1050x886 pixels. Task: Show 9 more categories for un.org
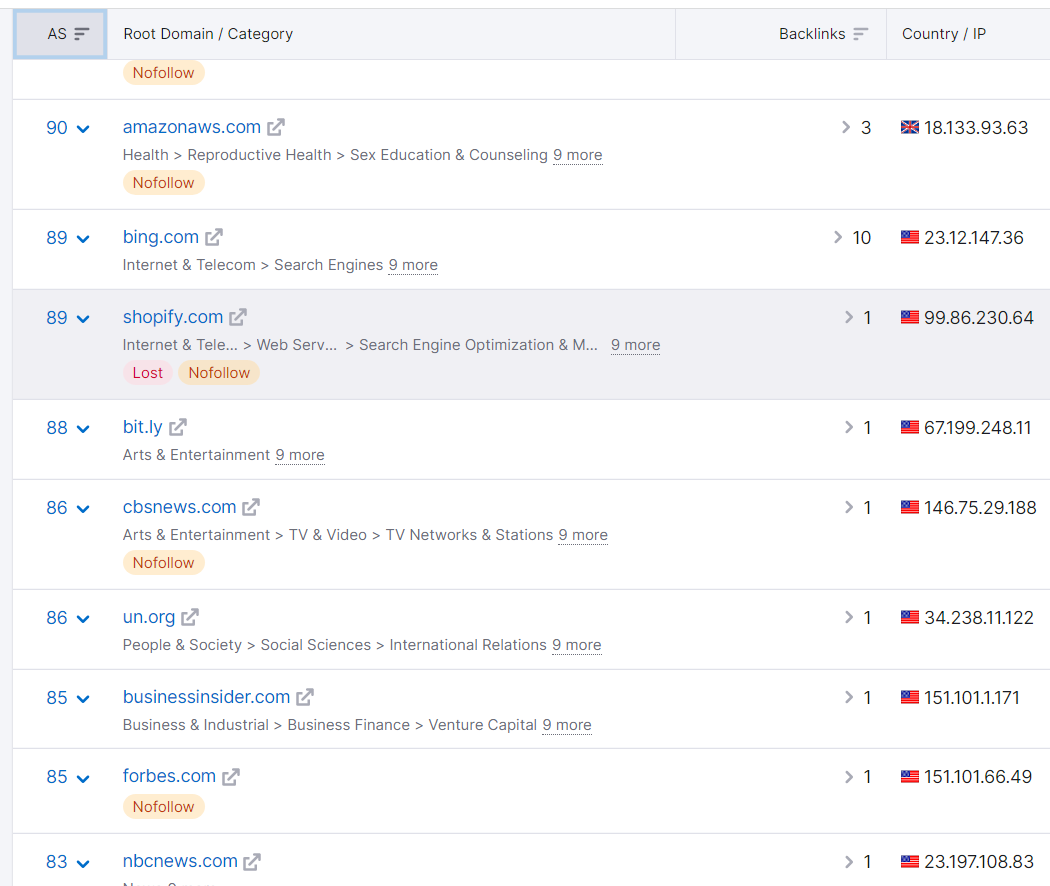click(577, 645)
